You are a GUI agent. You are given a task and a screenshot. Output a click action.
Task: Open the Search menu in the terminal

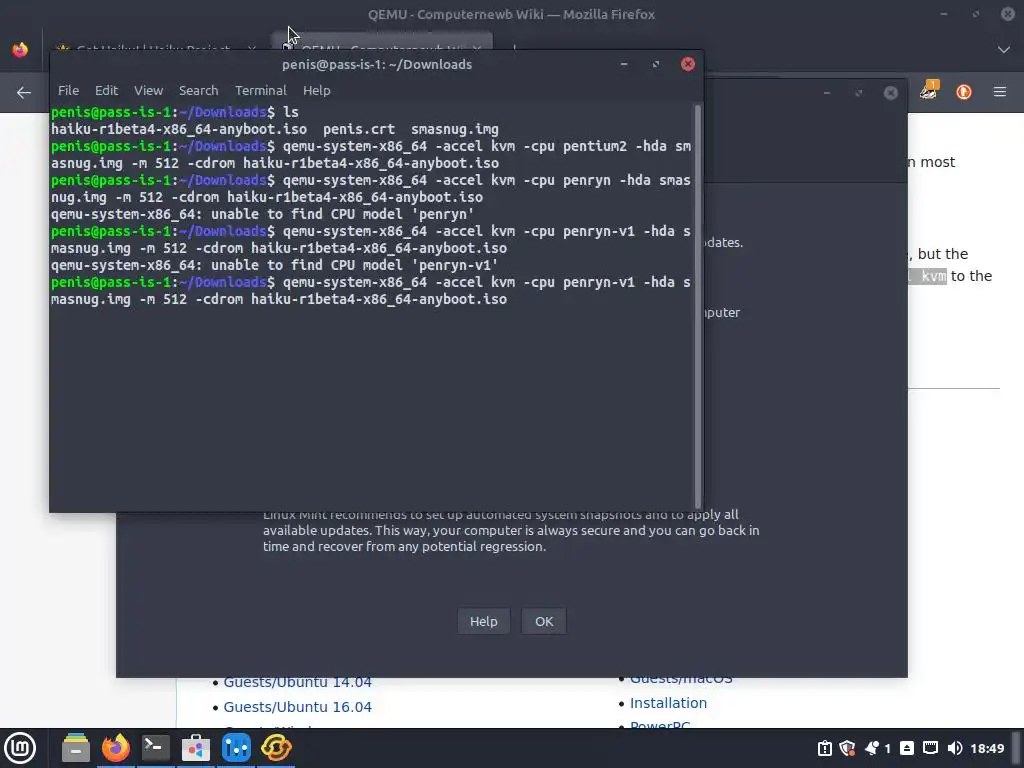click(199, 91)
